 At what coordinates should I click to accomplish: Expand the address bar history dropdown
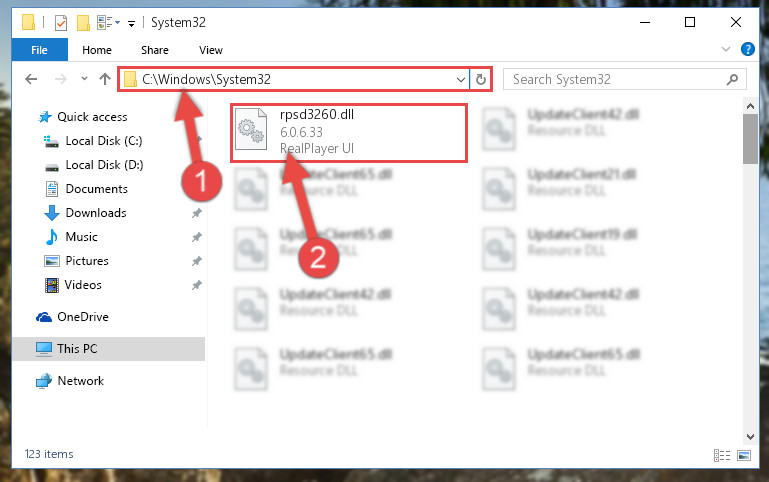461,79
